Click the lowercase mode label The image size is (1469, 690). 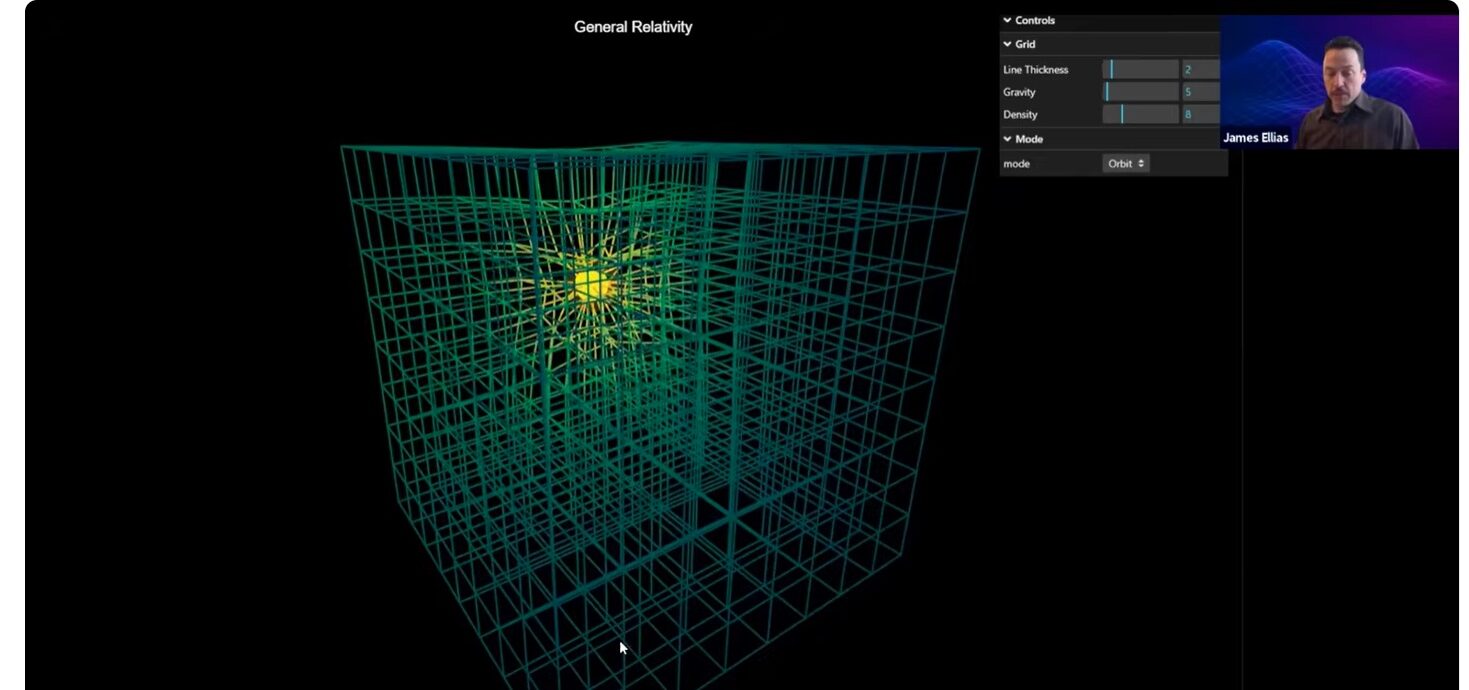[x=1016, y=163]
